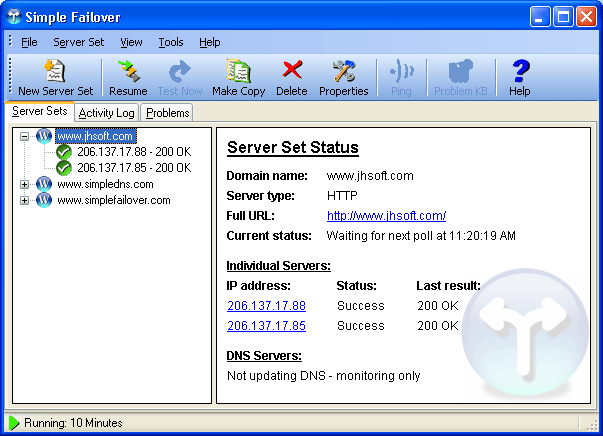Open the Tools menu
The width and height of the screenshot is (603, 436).
tap(171, 42)
